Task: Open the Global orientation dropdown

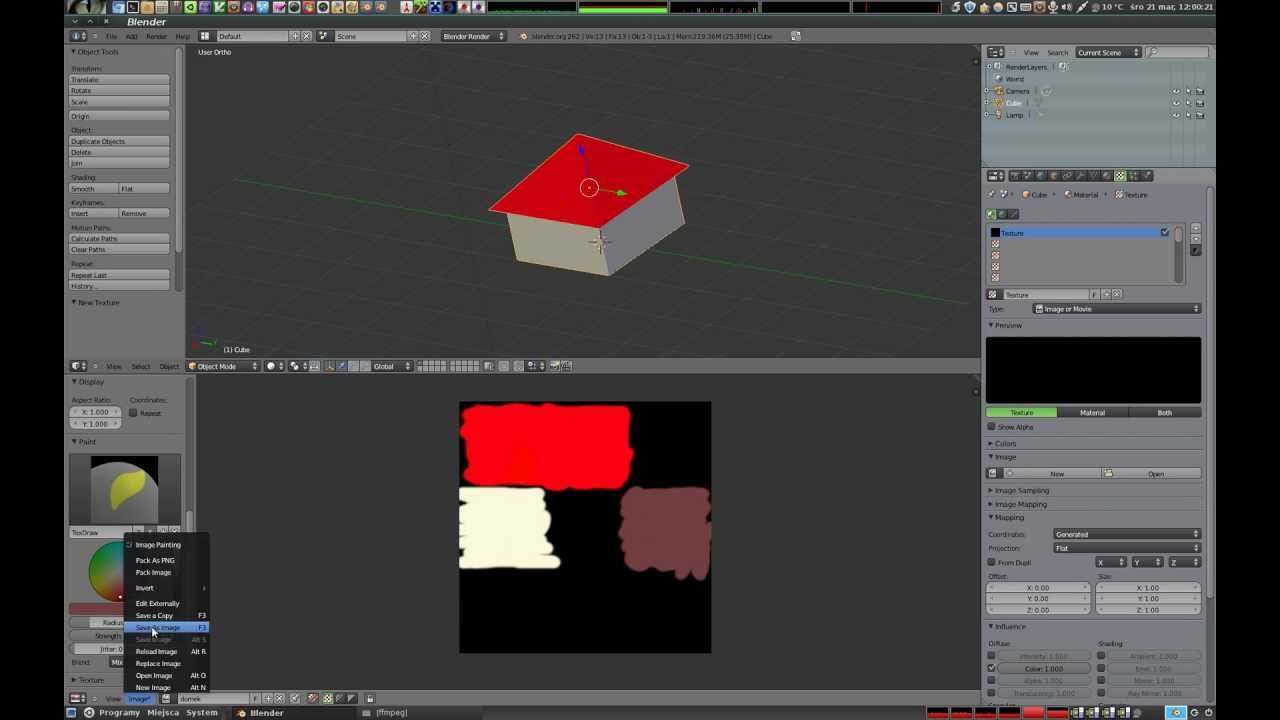Action: click(x=391, y=366)
